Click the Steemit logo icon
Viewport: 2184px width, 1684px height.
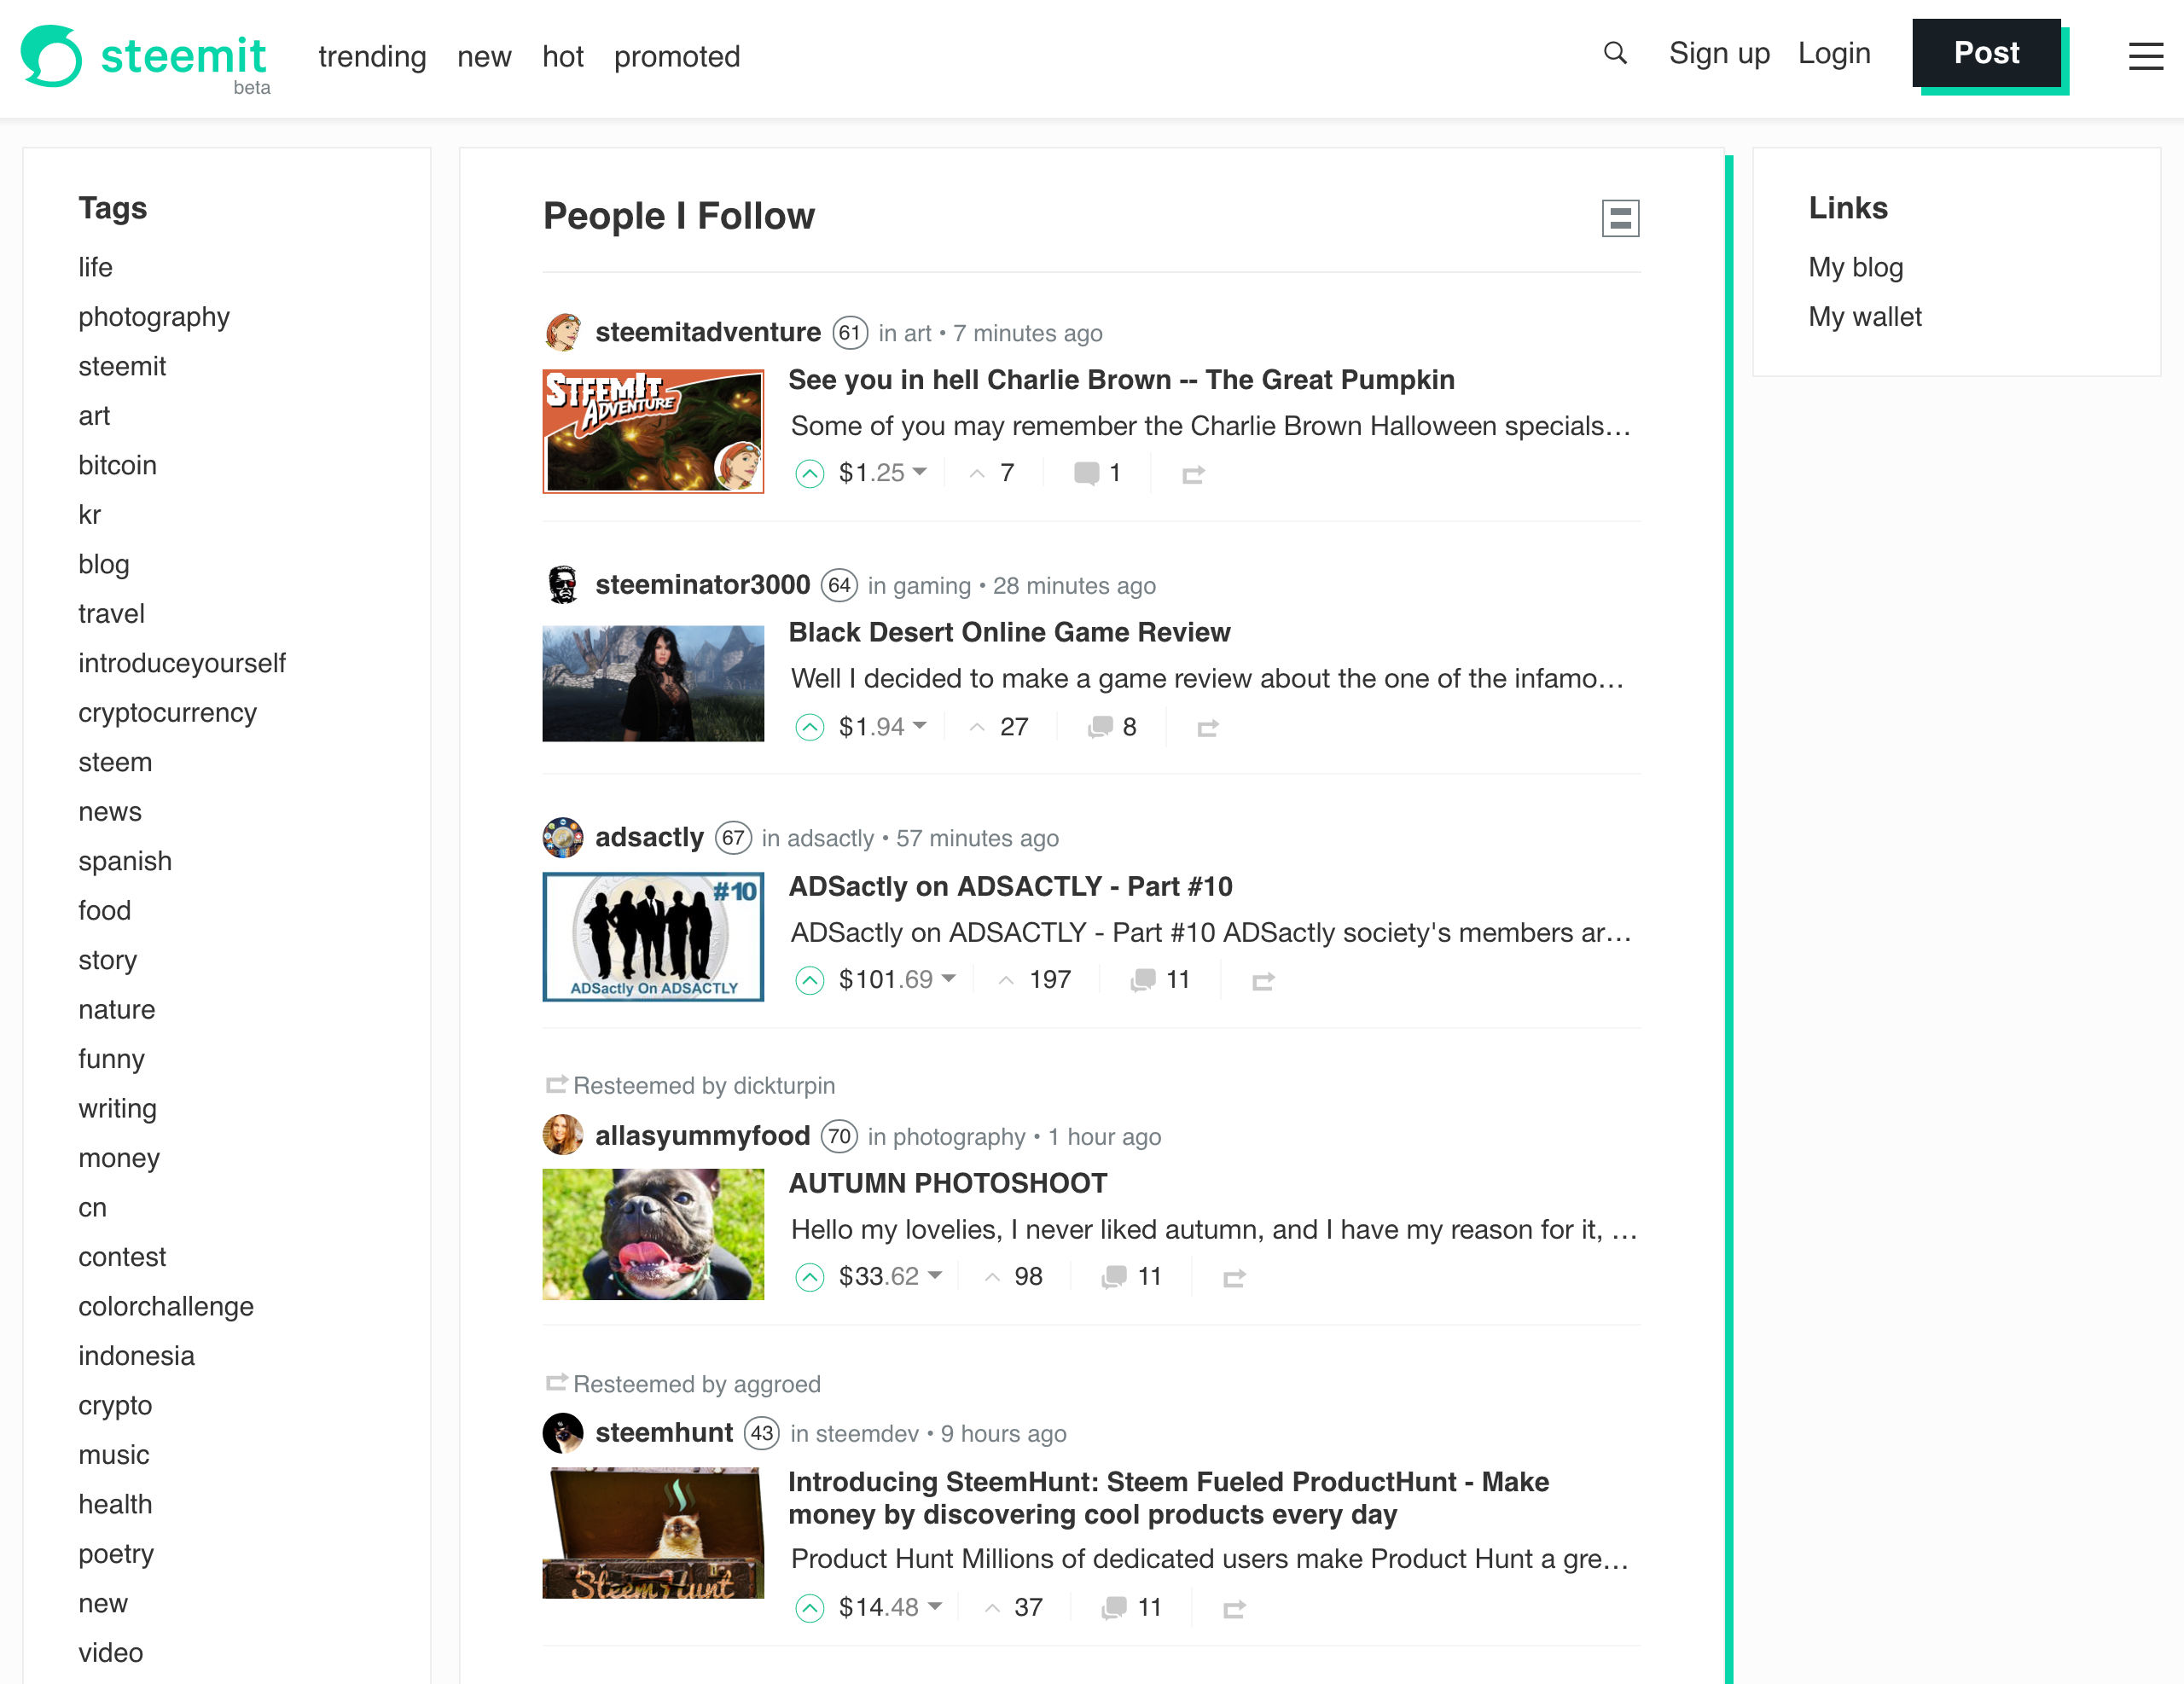pos(51,55)
